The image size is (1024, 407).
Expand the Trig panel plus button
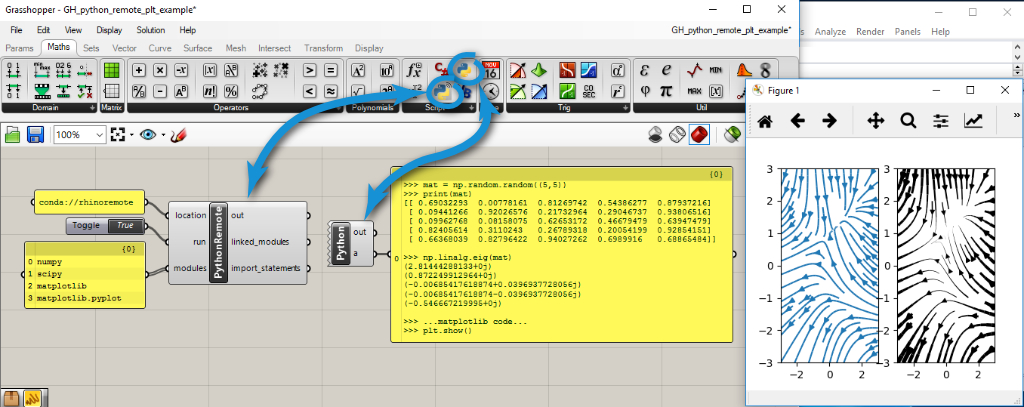(624, 108)
